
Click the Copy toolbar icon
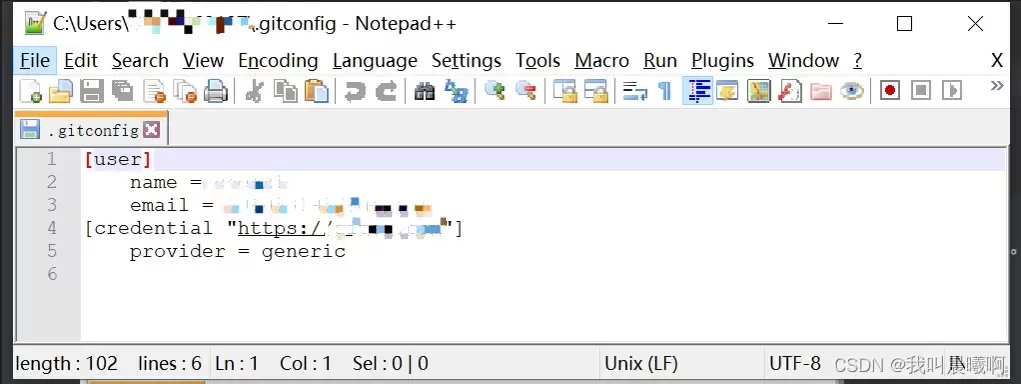(x=285, y=91)
